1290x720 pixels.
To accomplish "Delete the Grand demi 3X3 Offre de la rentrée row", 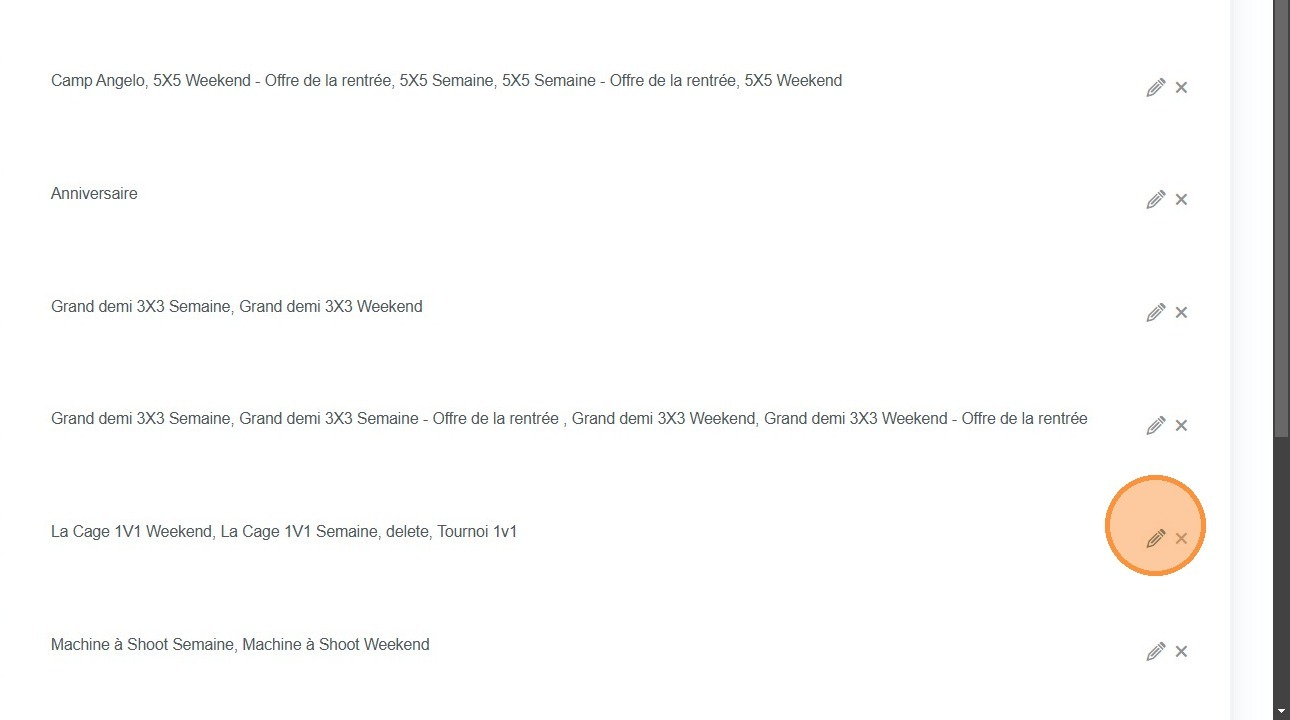I will 1181,426.
